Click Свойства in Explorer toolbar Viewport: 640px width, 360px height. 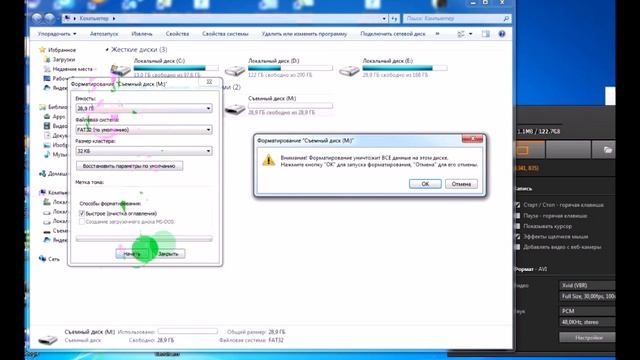178,34
